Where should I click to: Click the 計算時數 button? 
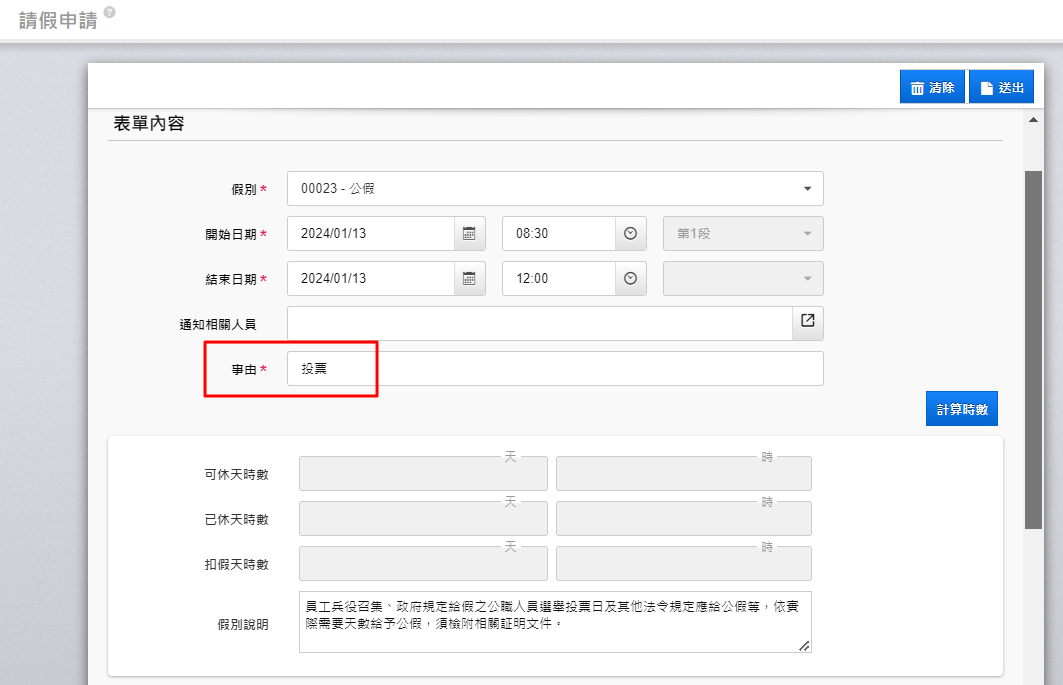point(961,409)
